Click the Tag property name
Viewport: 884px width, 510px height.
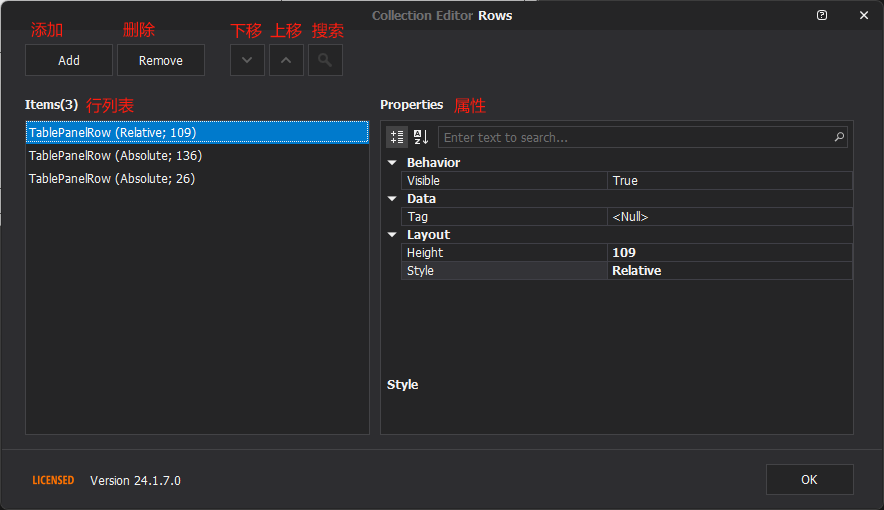[x=504, y=216]
